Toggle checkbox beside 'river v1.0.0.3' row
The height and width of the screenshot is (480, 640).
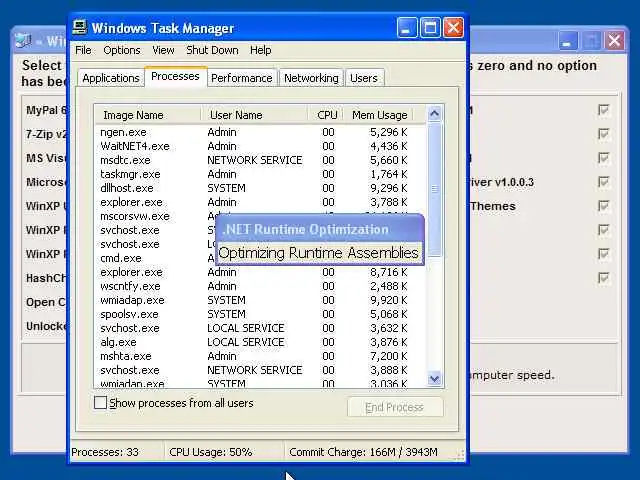tap(603, 182)
